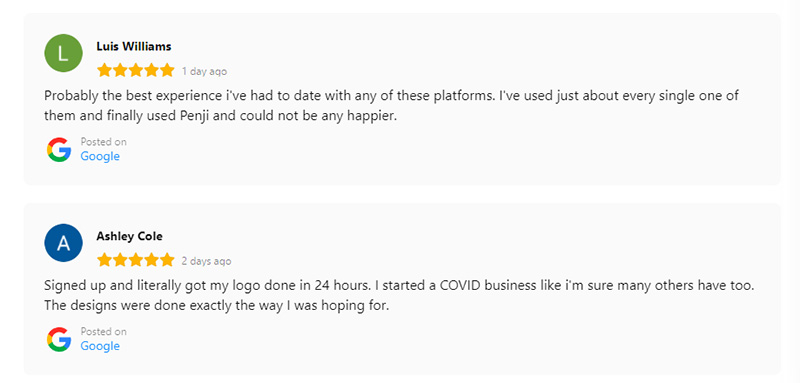
Task: Click the '2 days ago' timestamp
Action: pos(206,261)
